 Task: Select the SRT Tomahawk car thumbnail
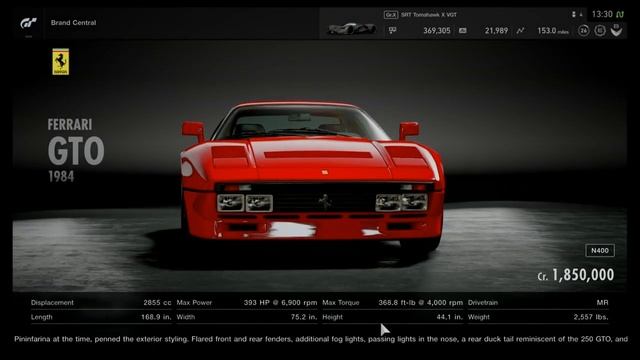pyautogui.click(x=351, y=29)
